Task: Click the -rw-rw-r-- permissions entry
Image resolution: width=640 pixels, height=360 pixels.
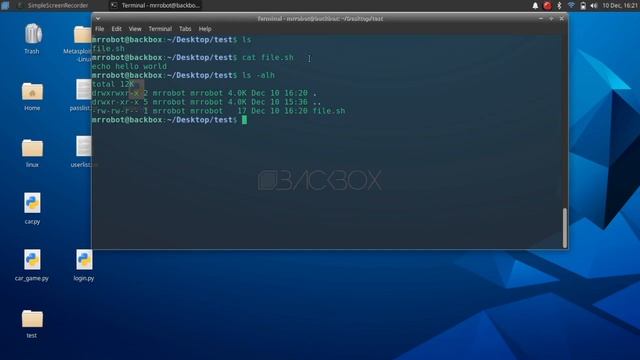Action: [x=116, y=111]
